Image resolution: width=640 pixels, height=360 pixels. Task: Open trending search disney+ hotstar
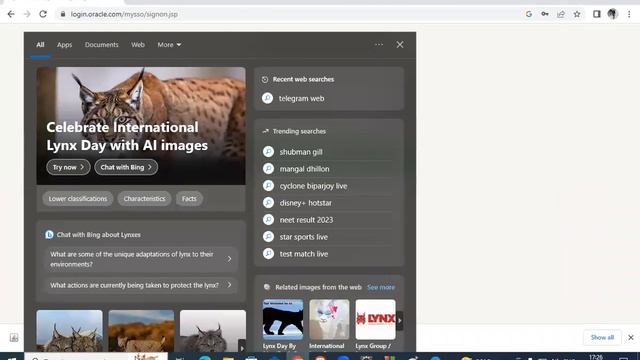tap(306, 203)
